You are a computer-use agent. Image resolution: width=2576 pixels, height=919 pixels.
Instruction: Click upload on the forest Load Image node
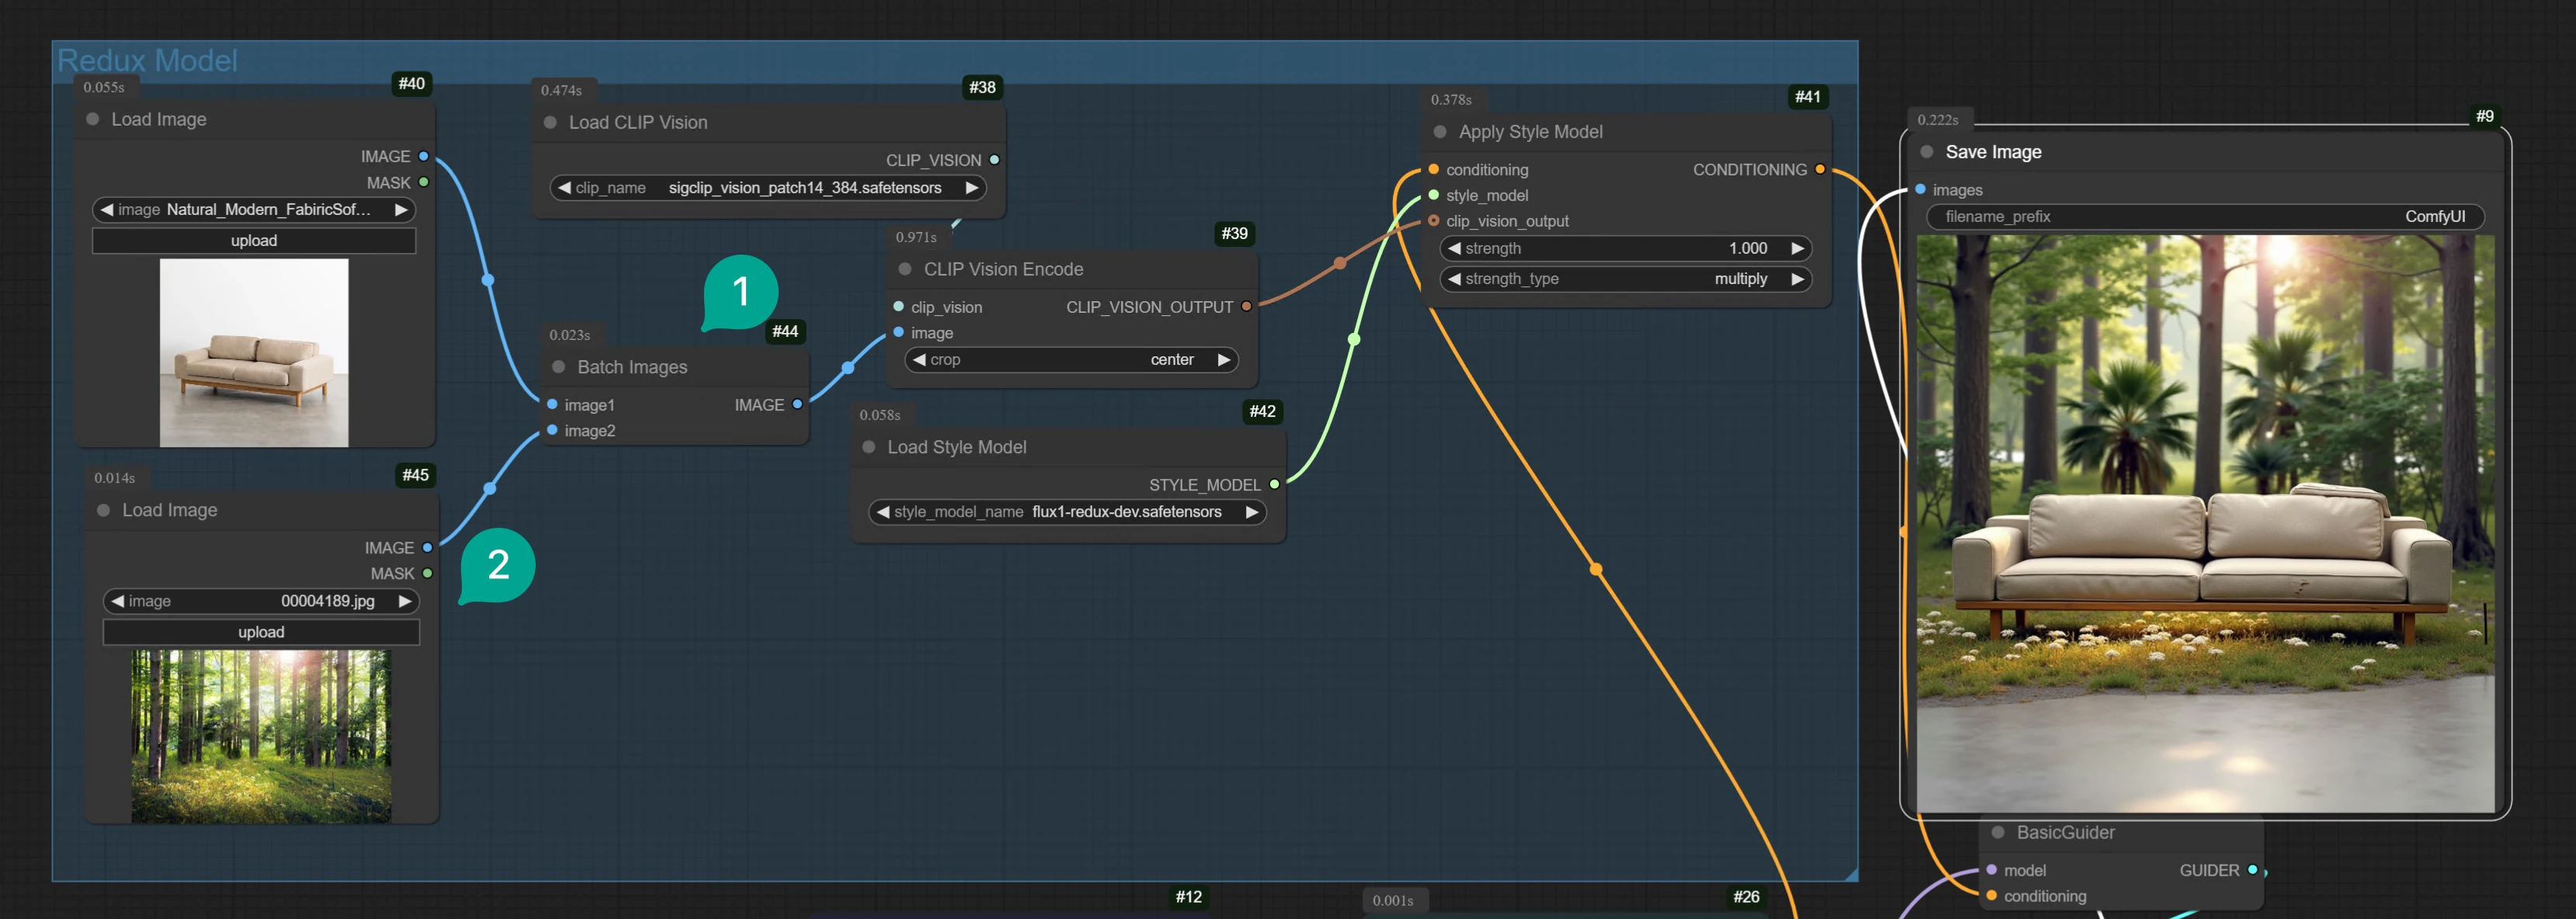pos(261,632)
